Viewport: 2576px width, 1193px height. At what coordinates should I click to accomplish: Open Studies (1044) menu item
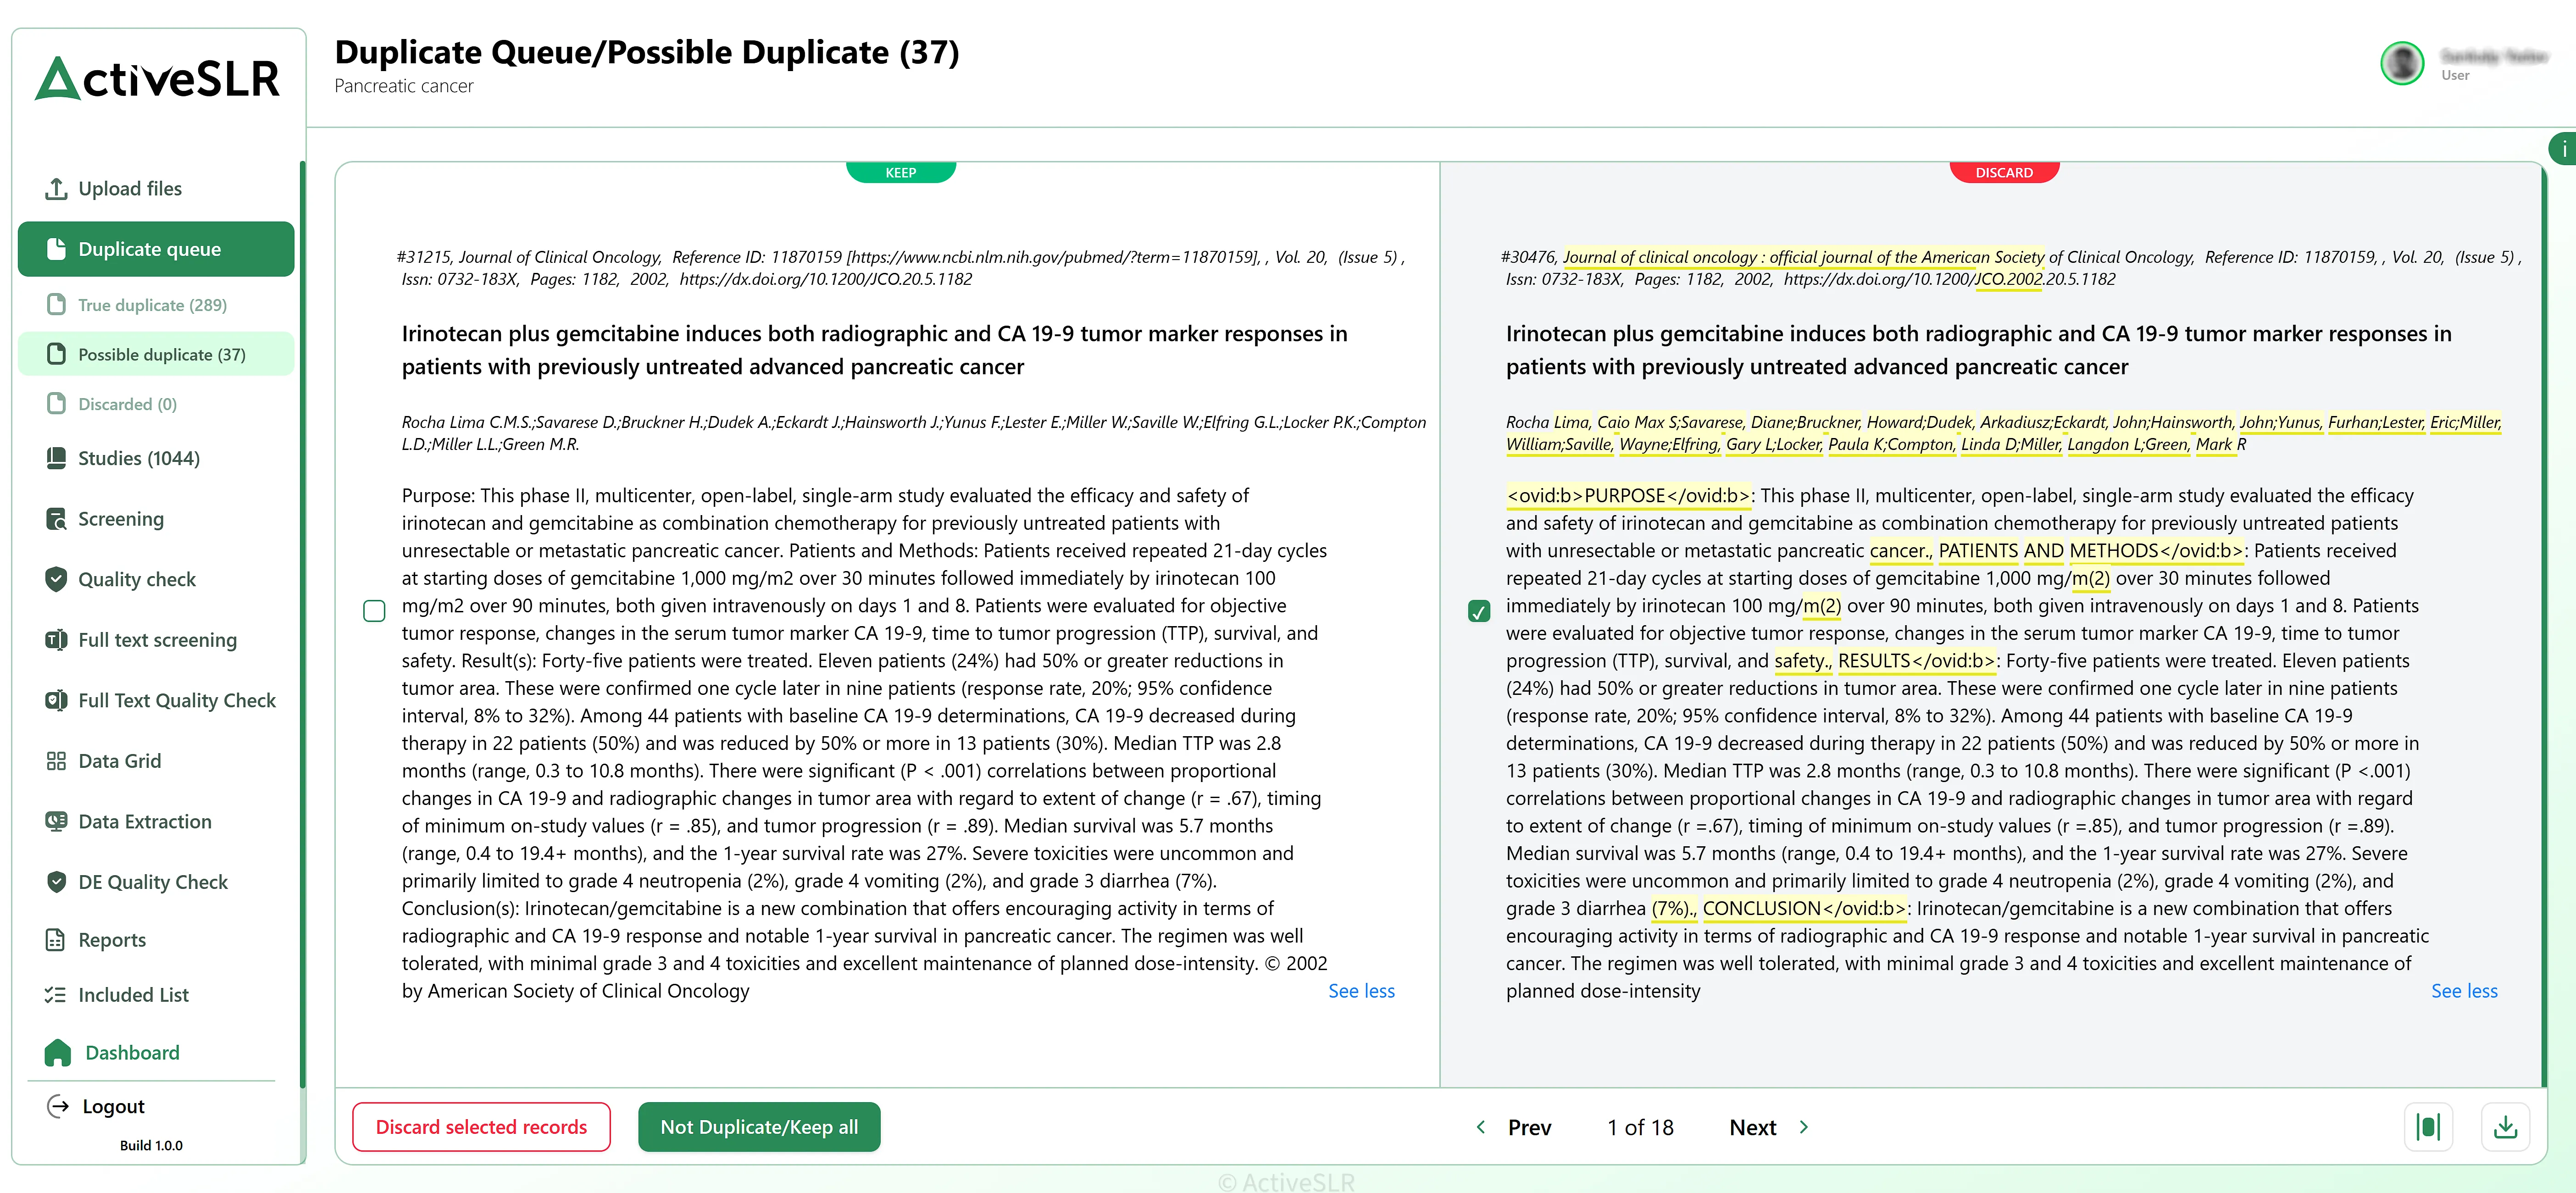coord(139,458)
